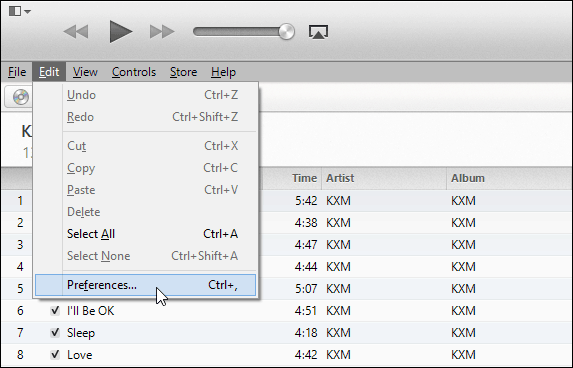
Task: Open the Store menu
Action: pyautogui.click(x=183, y=72)
